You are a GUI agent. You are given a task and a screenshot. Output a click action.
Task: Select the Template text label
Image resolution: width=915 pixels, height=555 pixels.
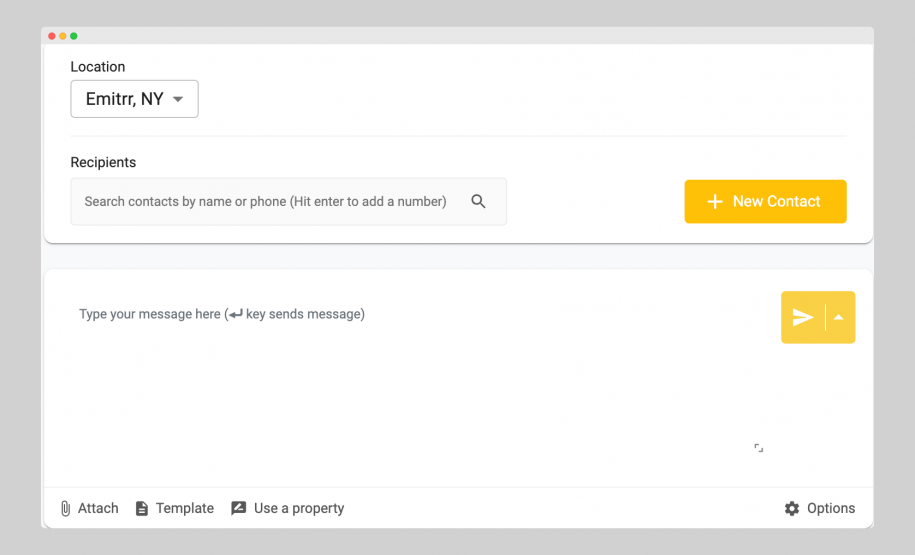click(x=185, y=508)
